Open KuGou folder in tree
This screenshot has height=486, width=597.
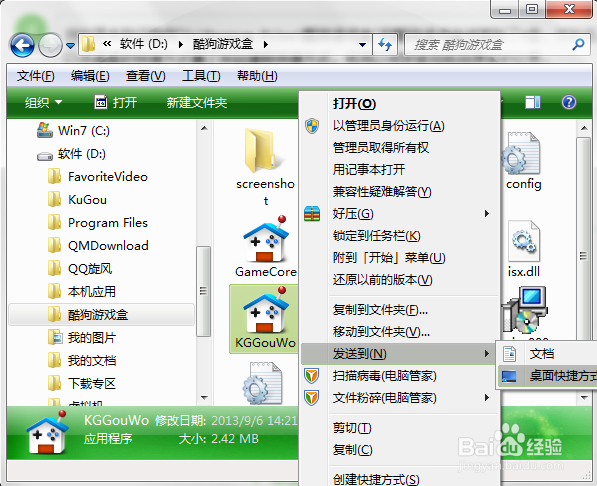(x=77, y=200)
